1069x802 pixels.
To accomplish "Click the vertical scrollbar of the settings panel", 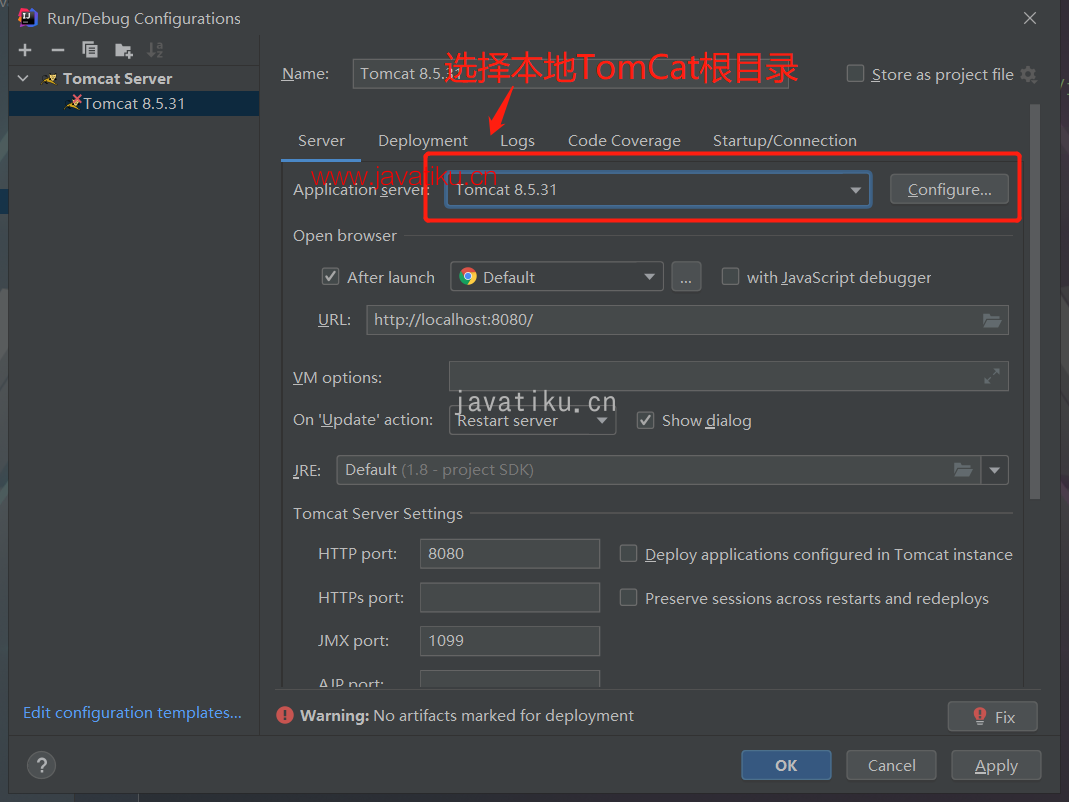I will [x=1035, y=301].
